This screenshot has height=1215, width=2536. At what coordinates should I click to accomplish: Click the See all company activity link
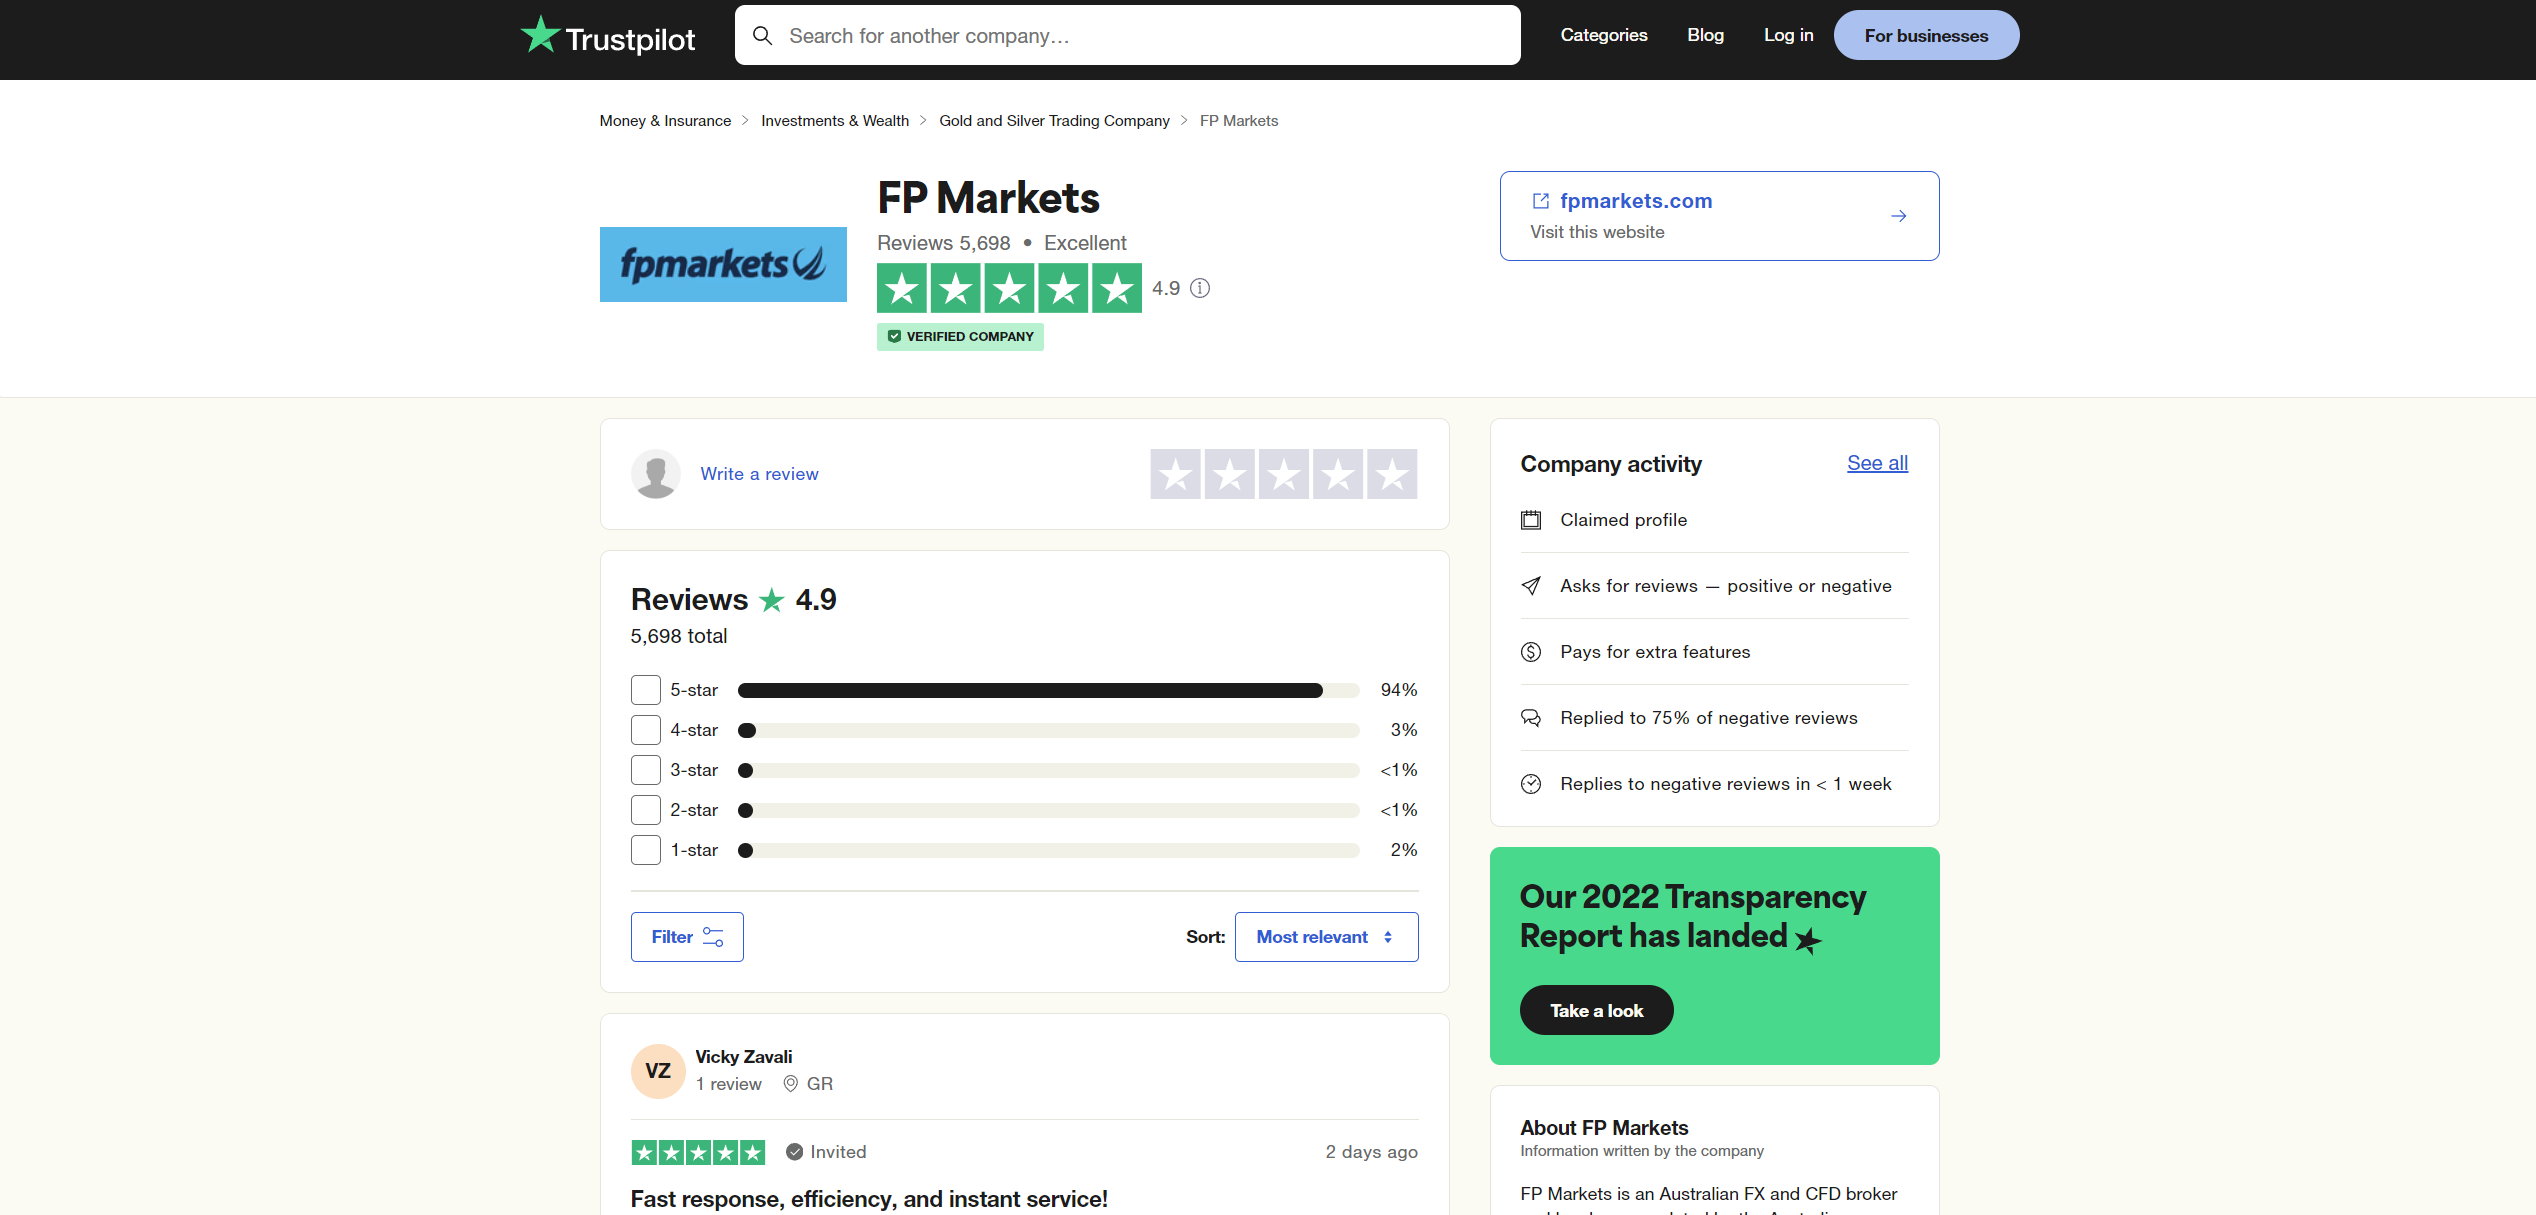pos(1876,463)
